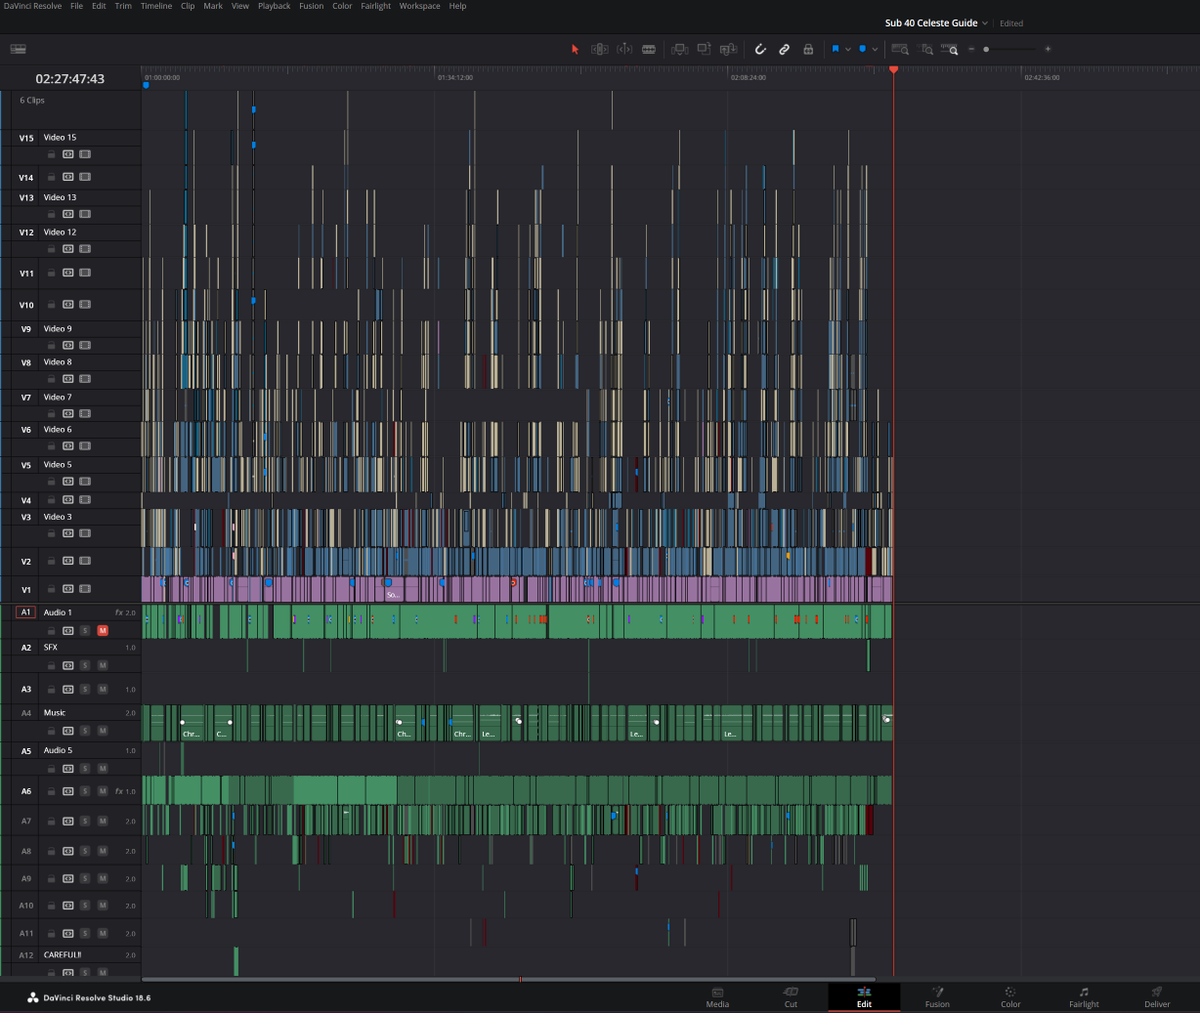
Task: Click the Insert Clip toolbar icon
Action: [680, 49]
